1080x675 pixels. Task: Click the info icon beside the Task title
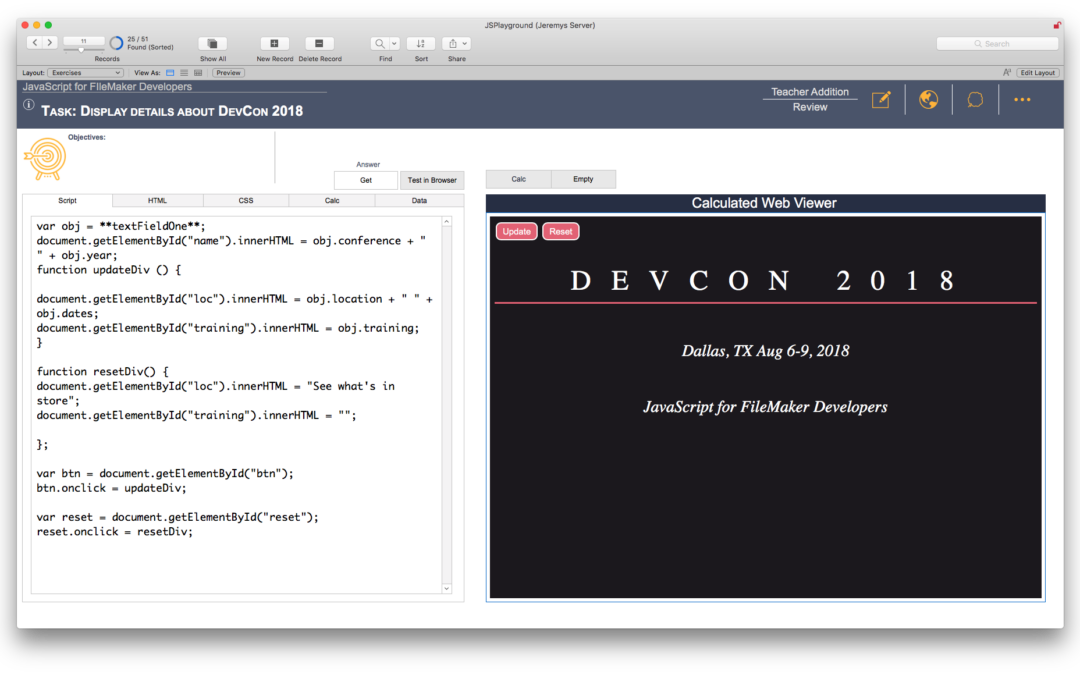pyautogui.click(x=28, y=105)
